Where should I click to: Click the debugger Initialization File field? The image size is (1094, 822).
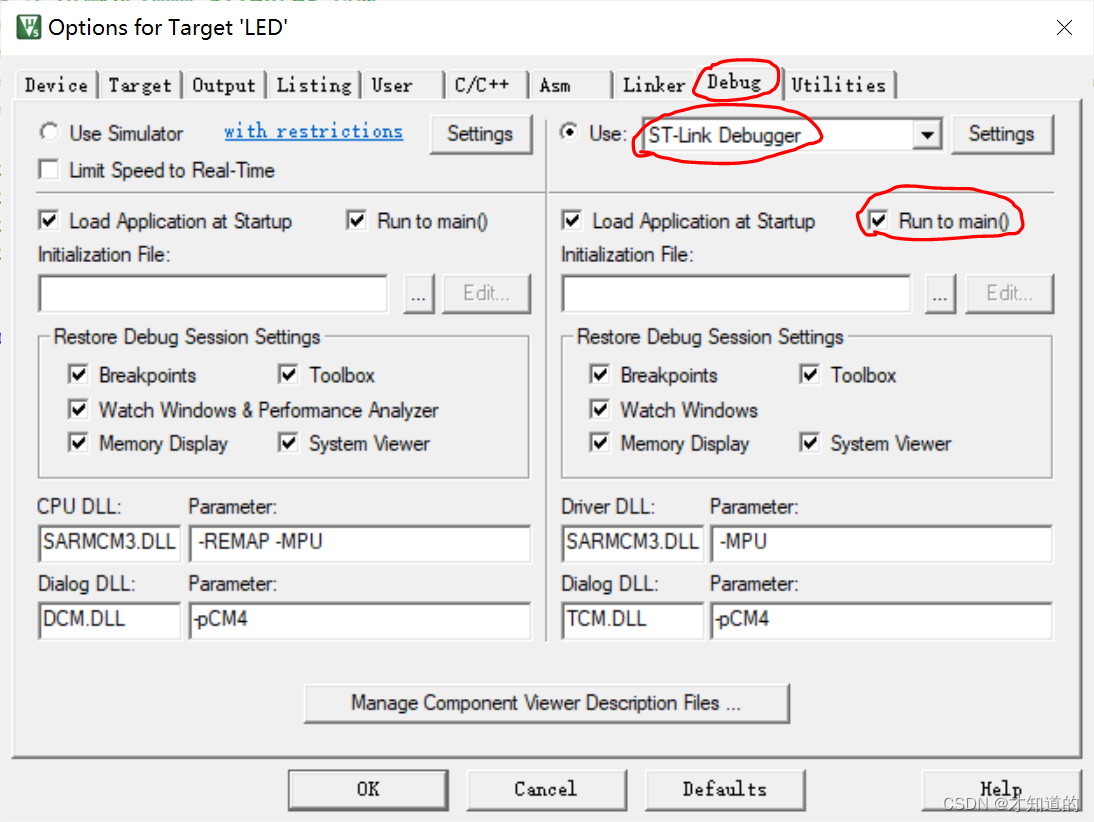[736, 294]
